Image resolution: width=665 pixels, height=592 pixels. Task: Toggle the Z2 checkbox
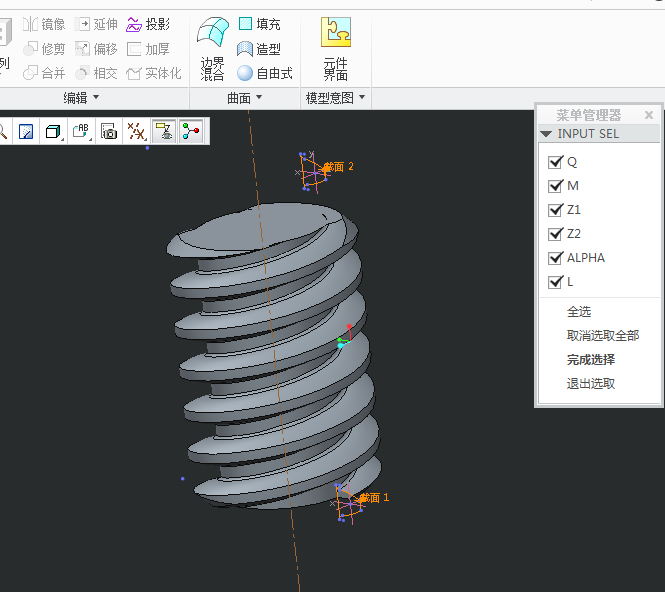(x=555, y=234)
